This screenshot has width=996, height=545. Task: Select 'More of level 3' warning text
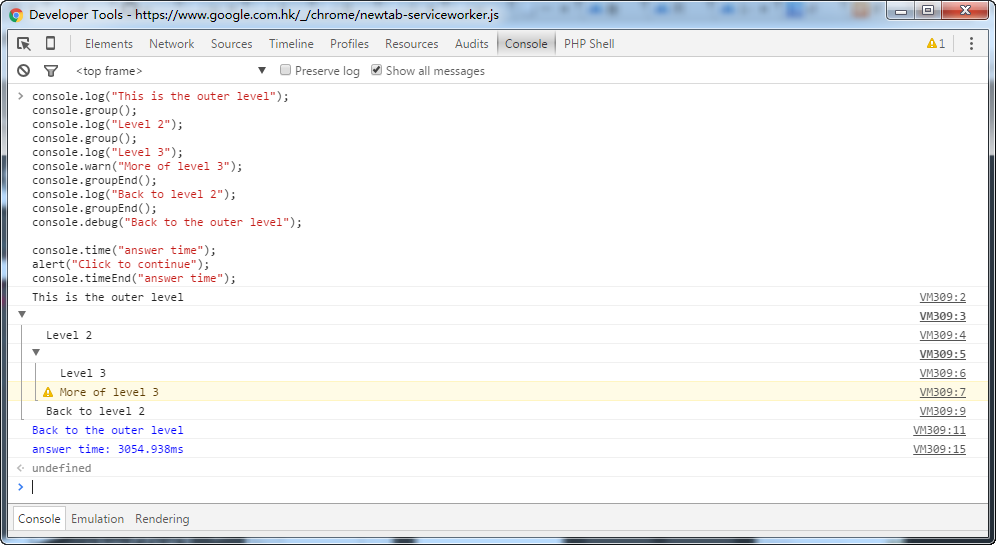109,393
